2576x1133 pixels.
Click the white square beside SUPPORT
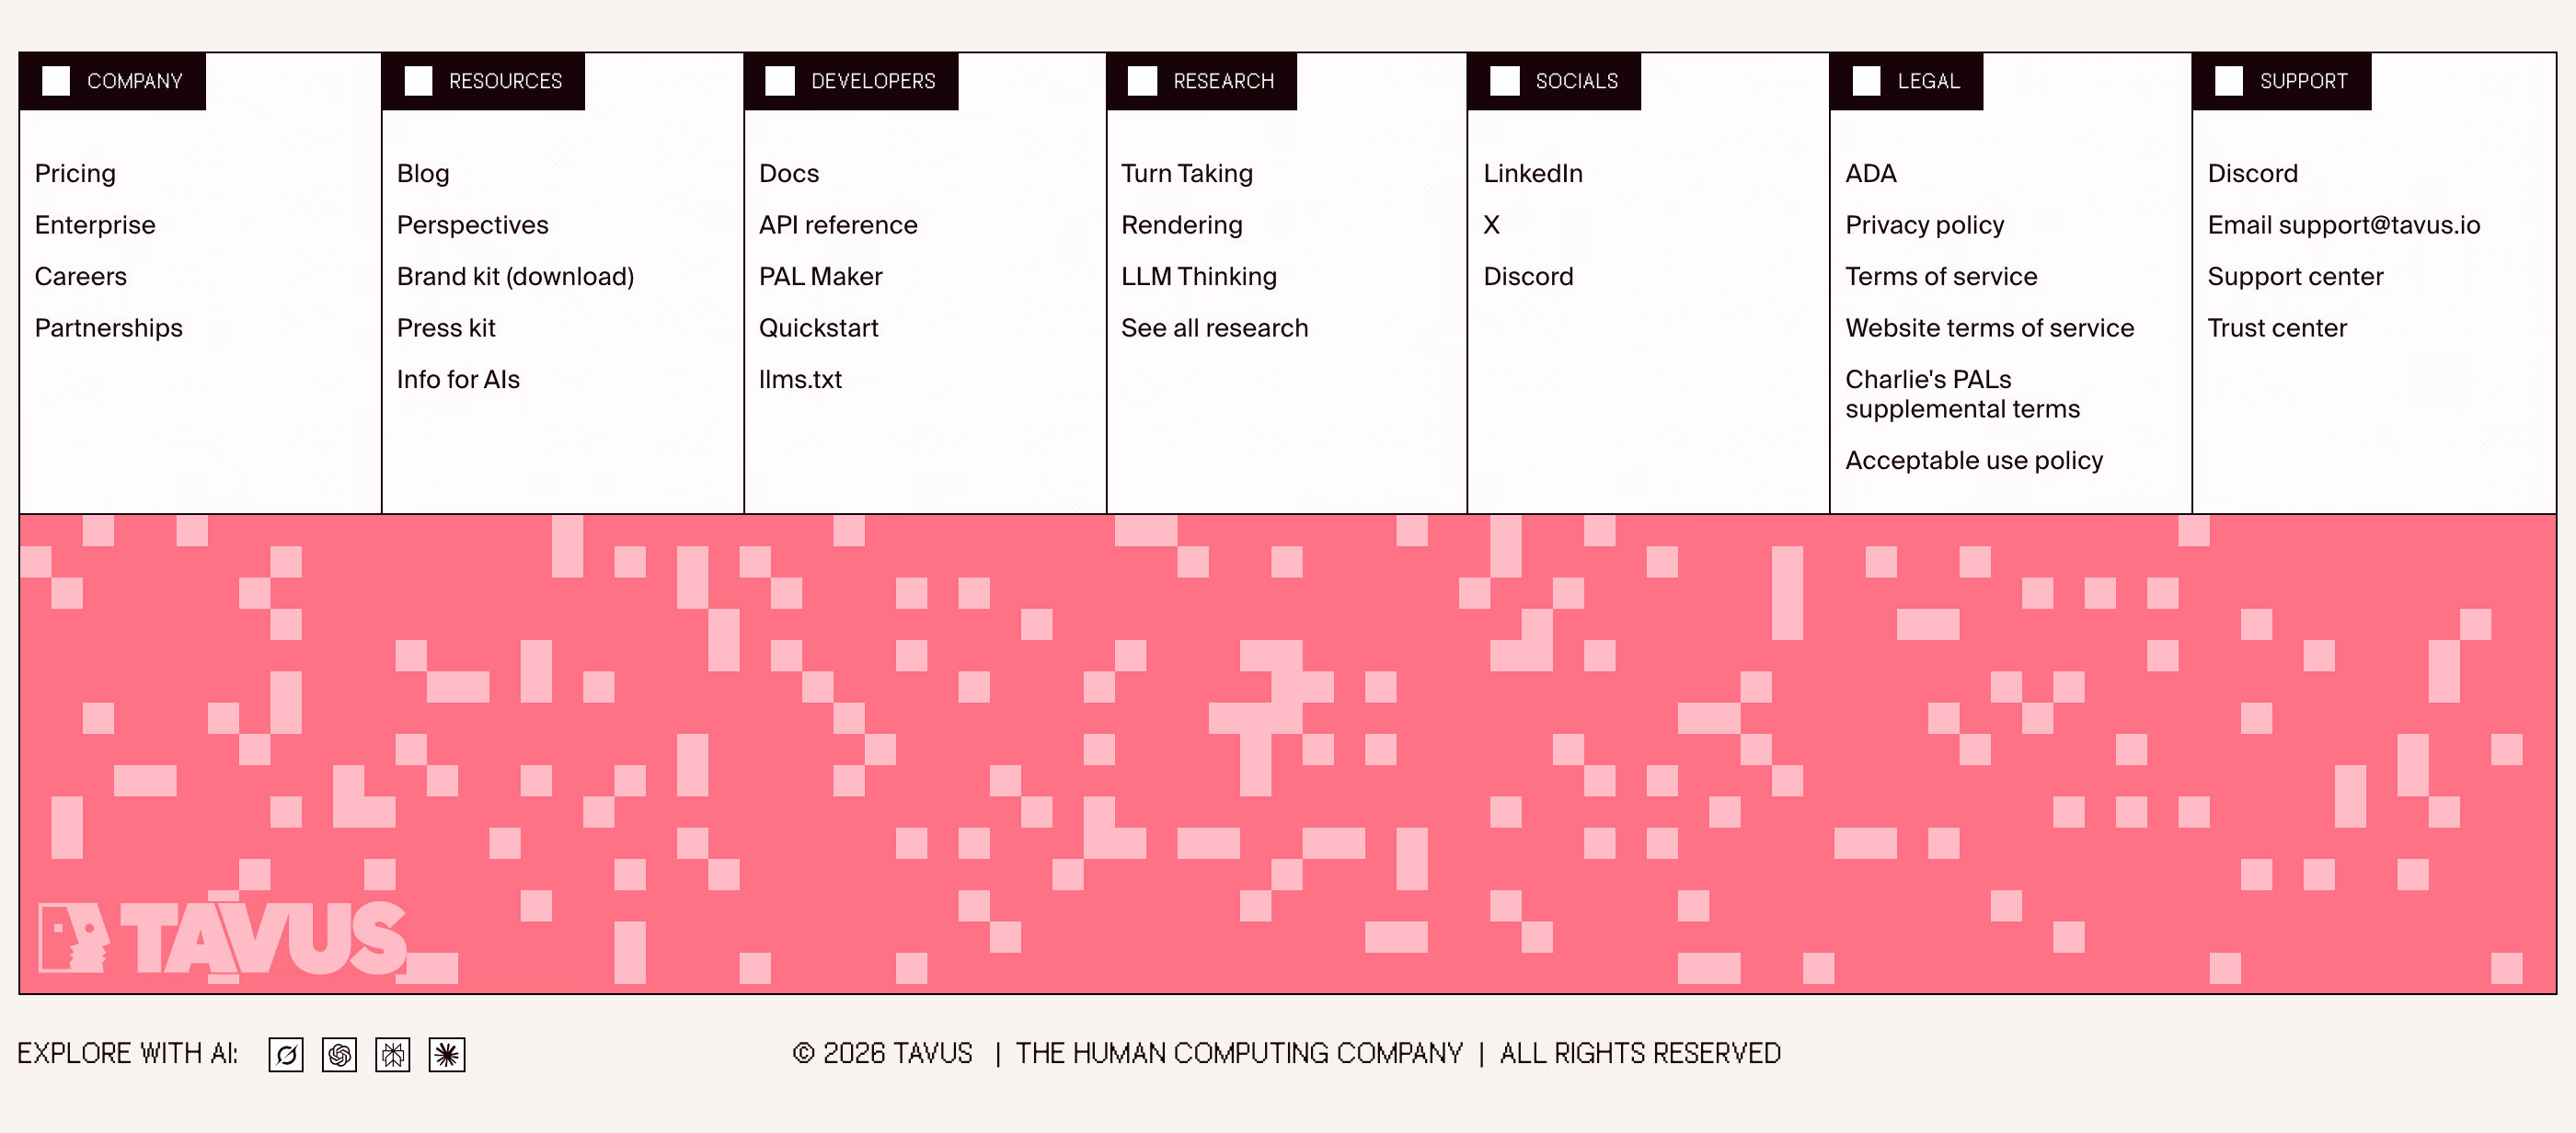2229,81
